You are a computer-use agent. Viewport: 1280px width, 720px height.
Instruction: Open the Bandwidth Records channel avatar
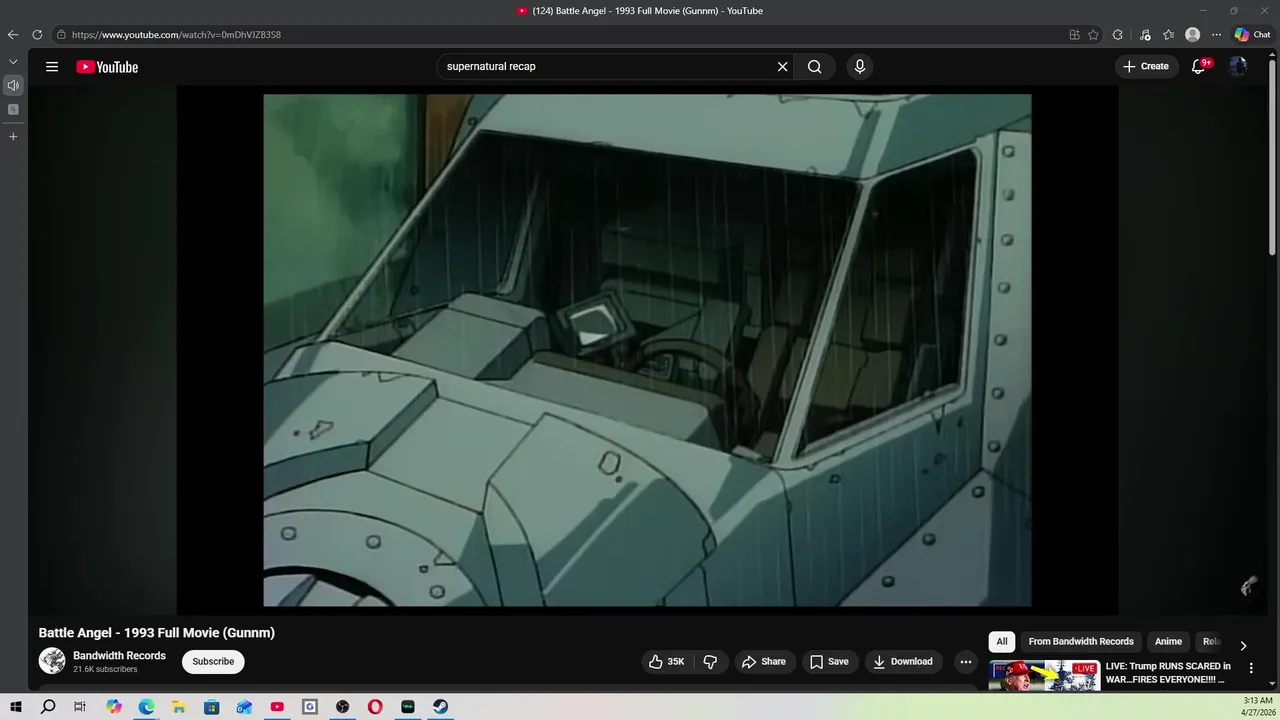(52, 661)
